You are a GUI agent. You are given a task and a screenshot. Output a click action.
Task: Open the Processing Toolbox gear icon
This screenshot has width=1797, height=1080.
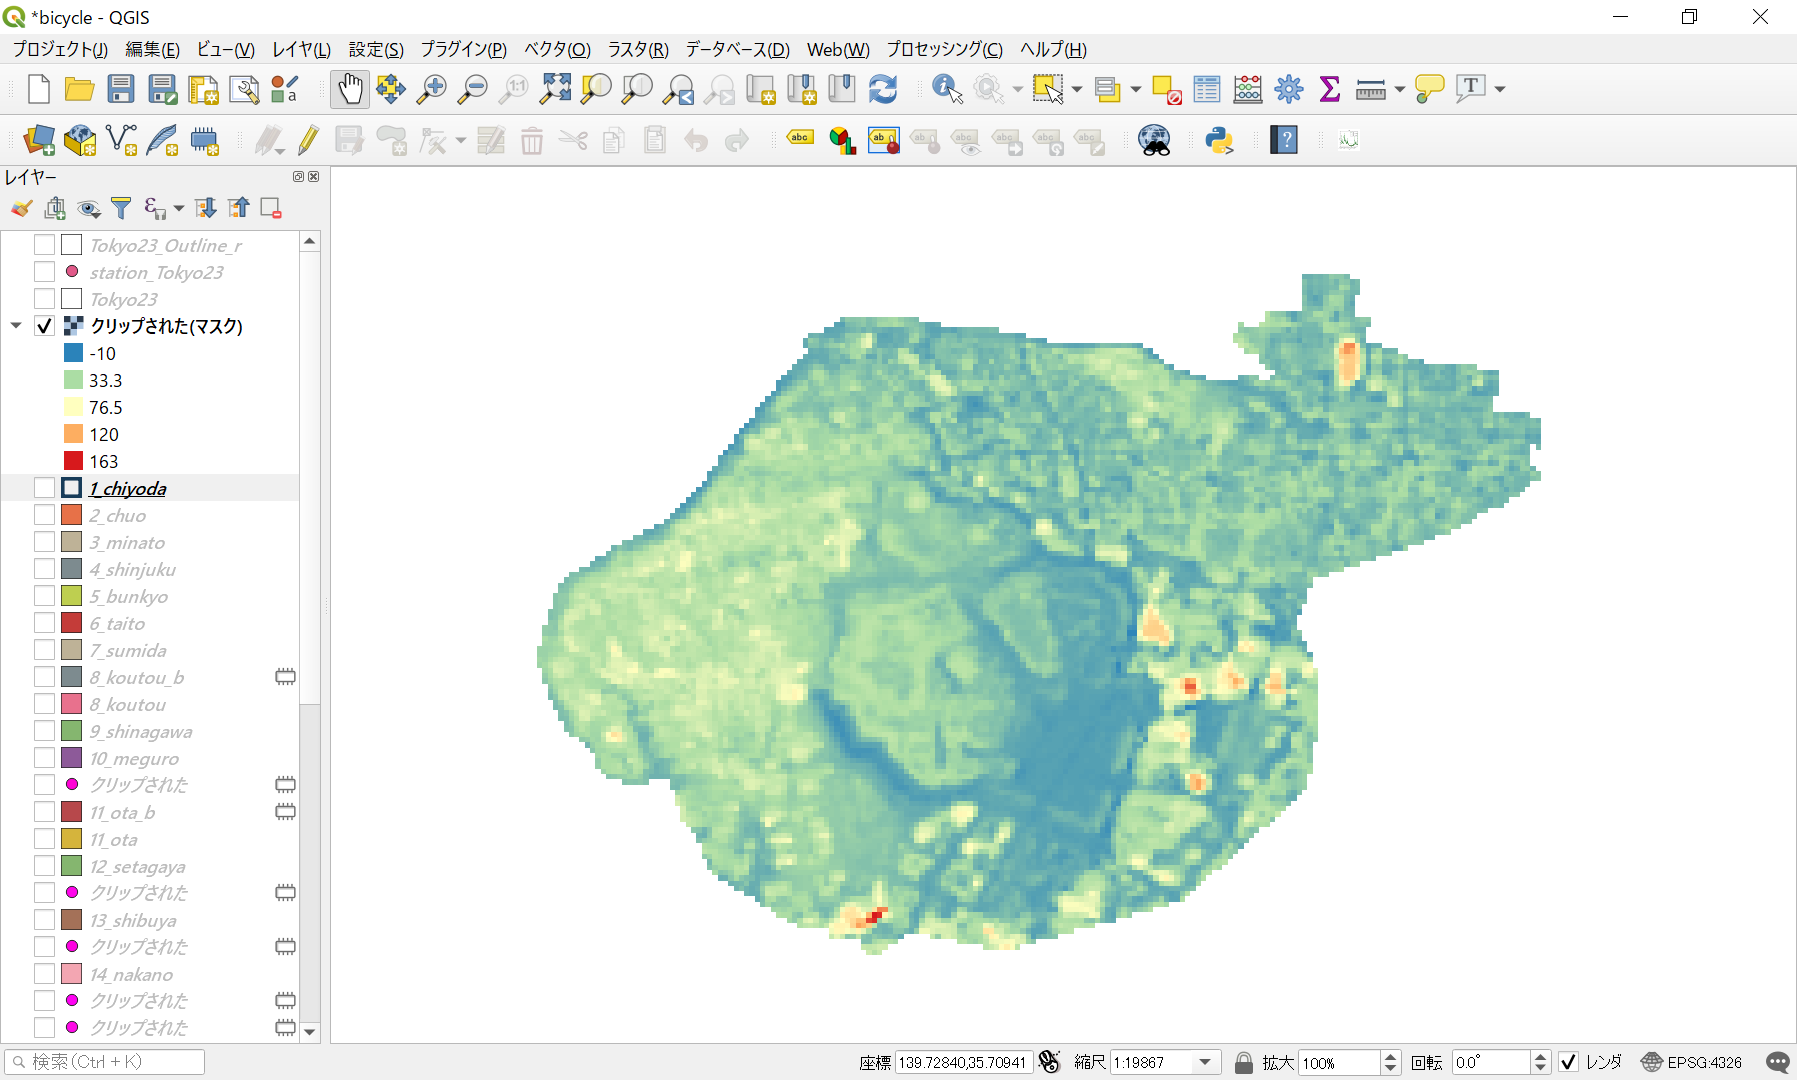[1289, 89]
